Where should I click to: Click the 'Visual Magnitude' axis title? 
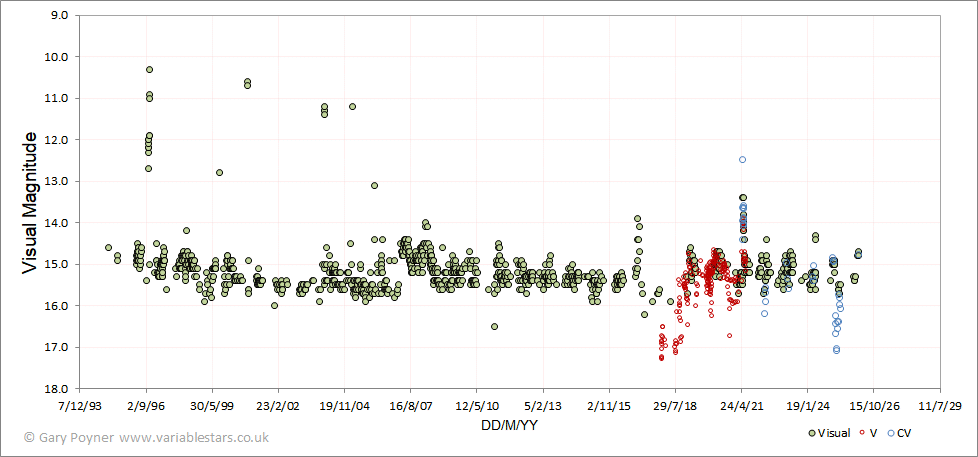click(x=29, y=203)
